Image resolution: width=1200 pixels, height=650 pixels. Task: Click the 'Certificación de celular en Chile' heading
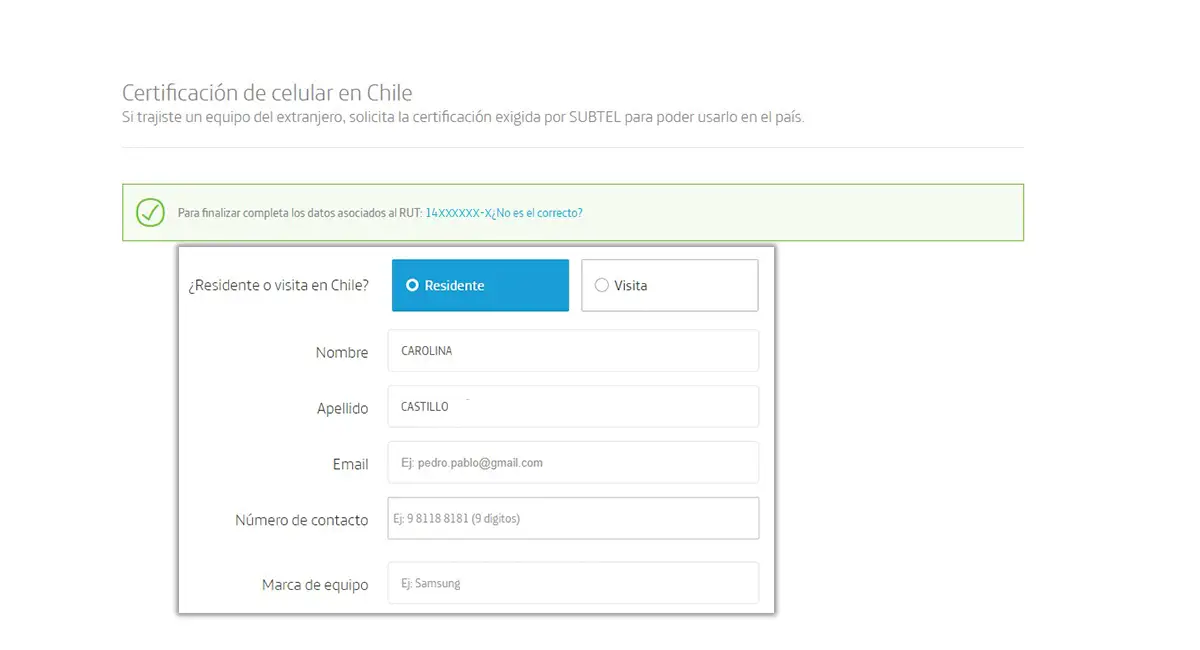[x=267, y=93]
